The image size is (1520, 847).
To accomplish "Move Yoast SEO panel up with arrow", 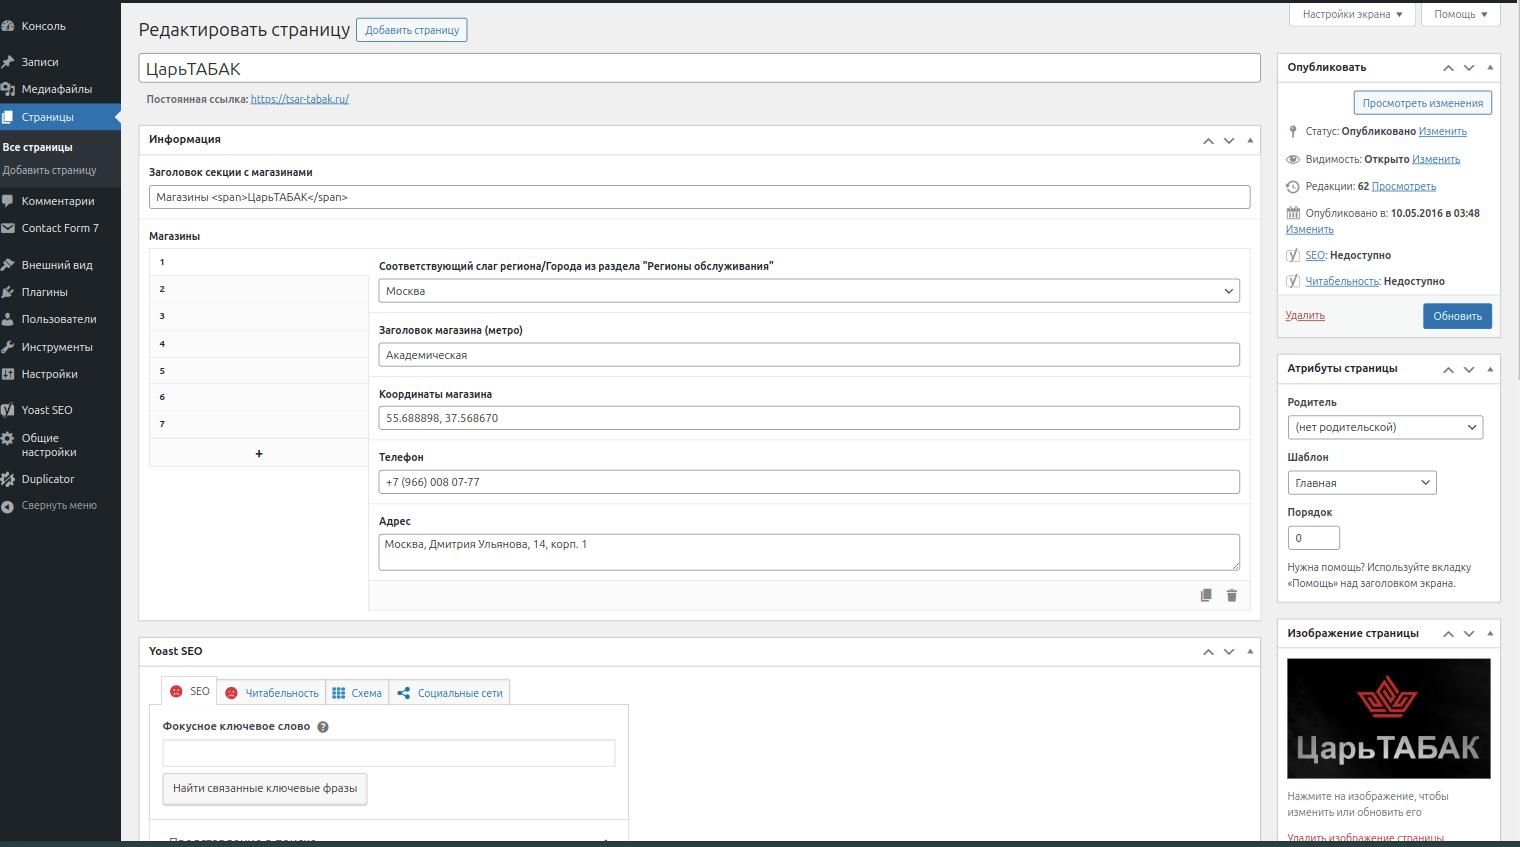I will tap(1208, 652).
